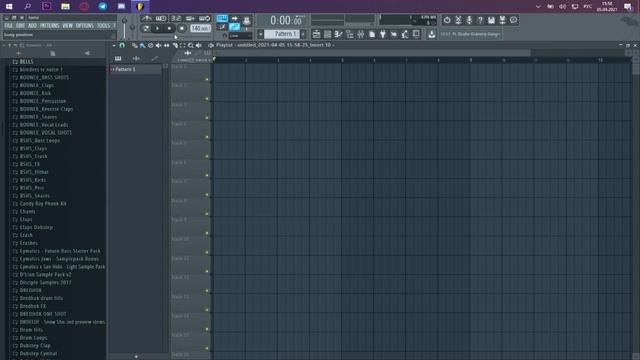Open the OPTIONS menu
This screenshot has width=640, height=360.
(x=85, y=26)
